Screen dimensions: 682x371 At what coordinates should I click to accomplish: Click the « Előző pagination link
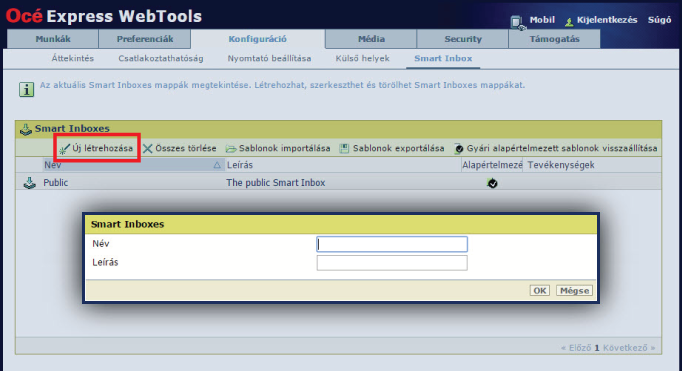tap(576, 348)
